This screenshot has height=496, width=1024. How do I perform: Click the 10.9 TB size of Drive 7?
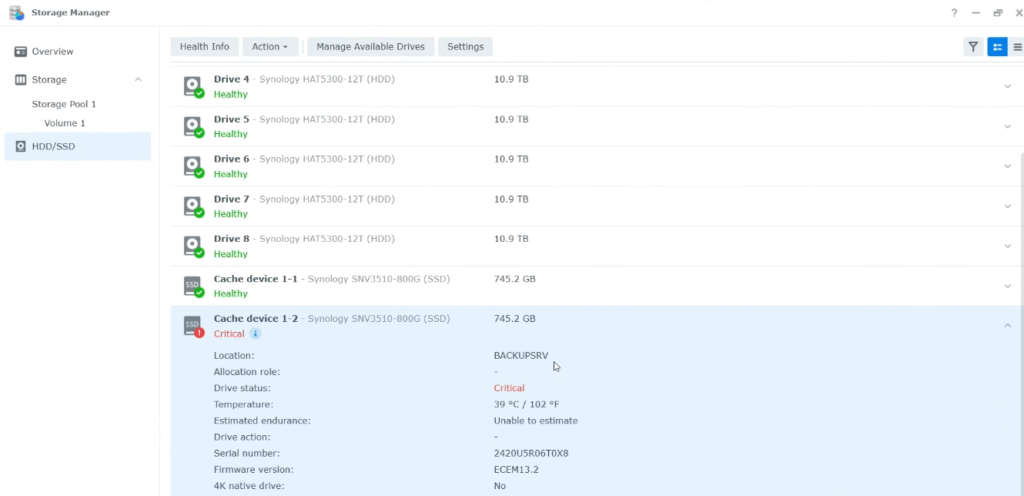pos(511,198)
